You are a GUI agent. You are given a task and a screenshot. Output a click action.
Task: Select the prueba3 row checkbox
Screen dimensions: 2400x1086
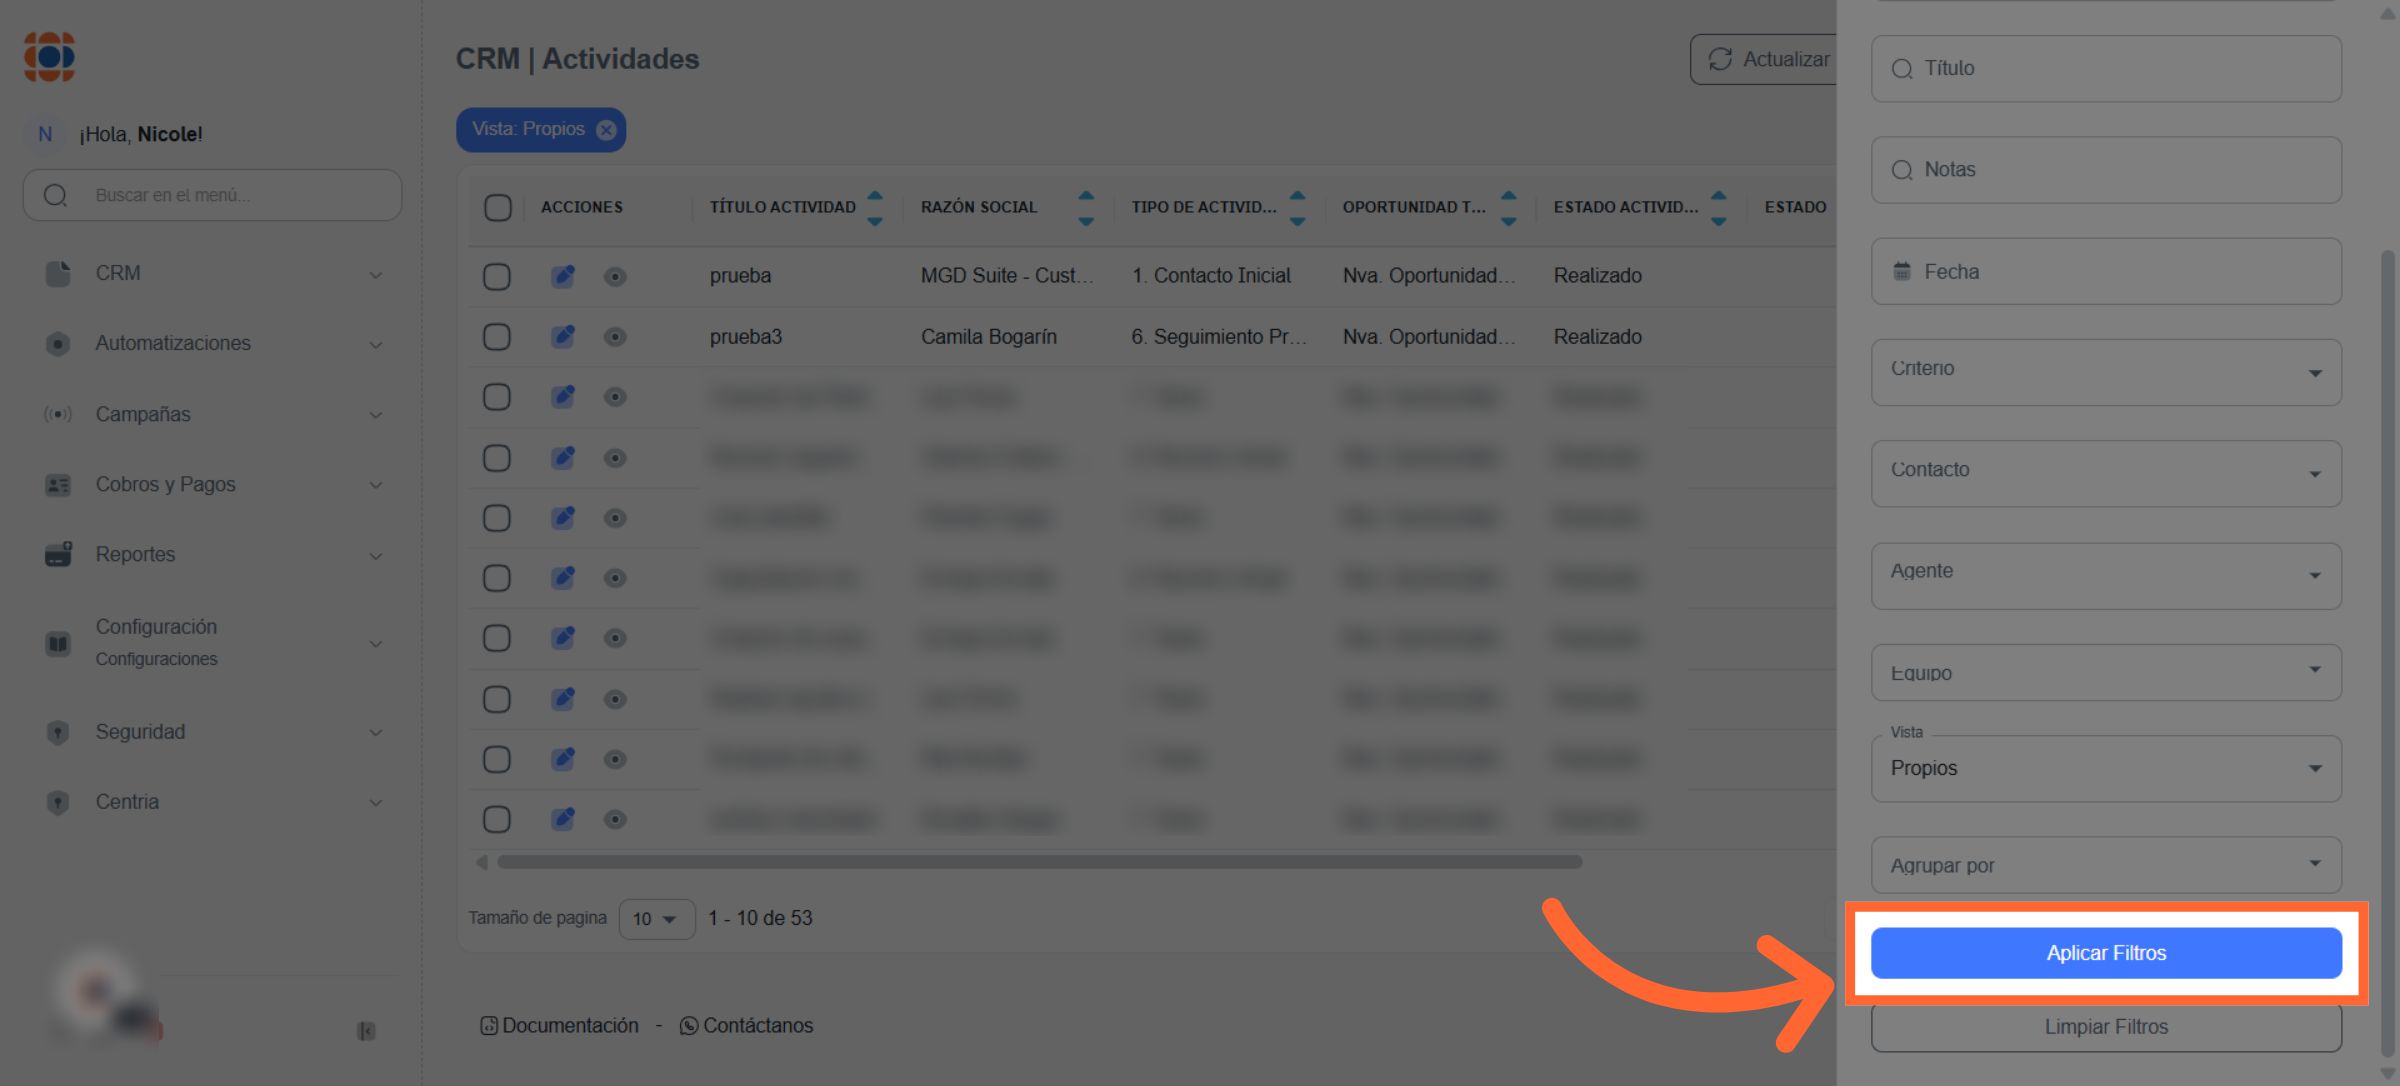pyautogui.click(x=497, y=337)
